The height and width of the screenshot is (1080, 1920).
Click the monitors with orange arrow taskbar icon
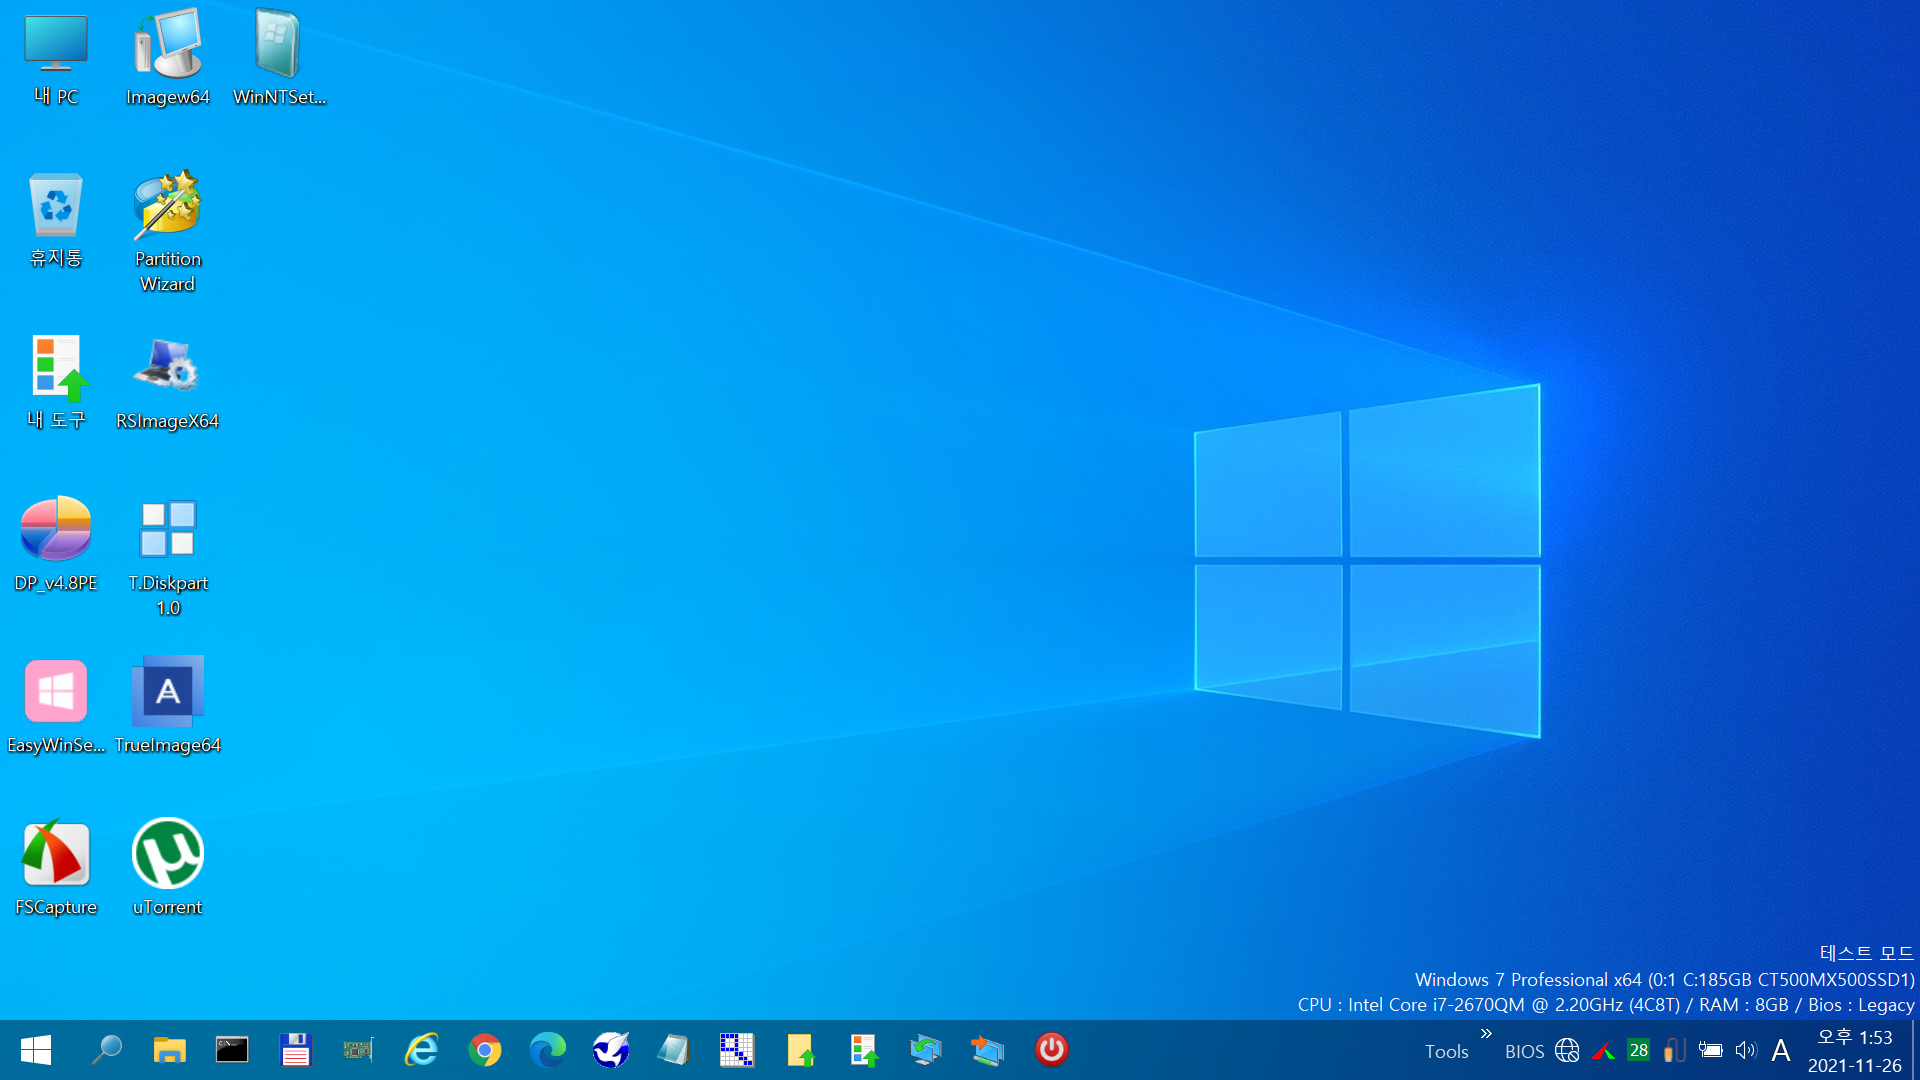pos(988,1050)
